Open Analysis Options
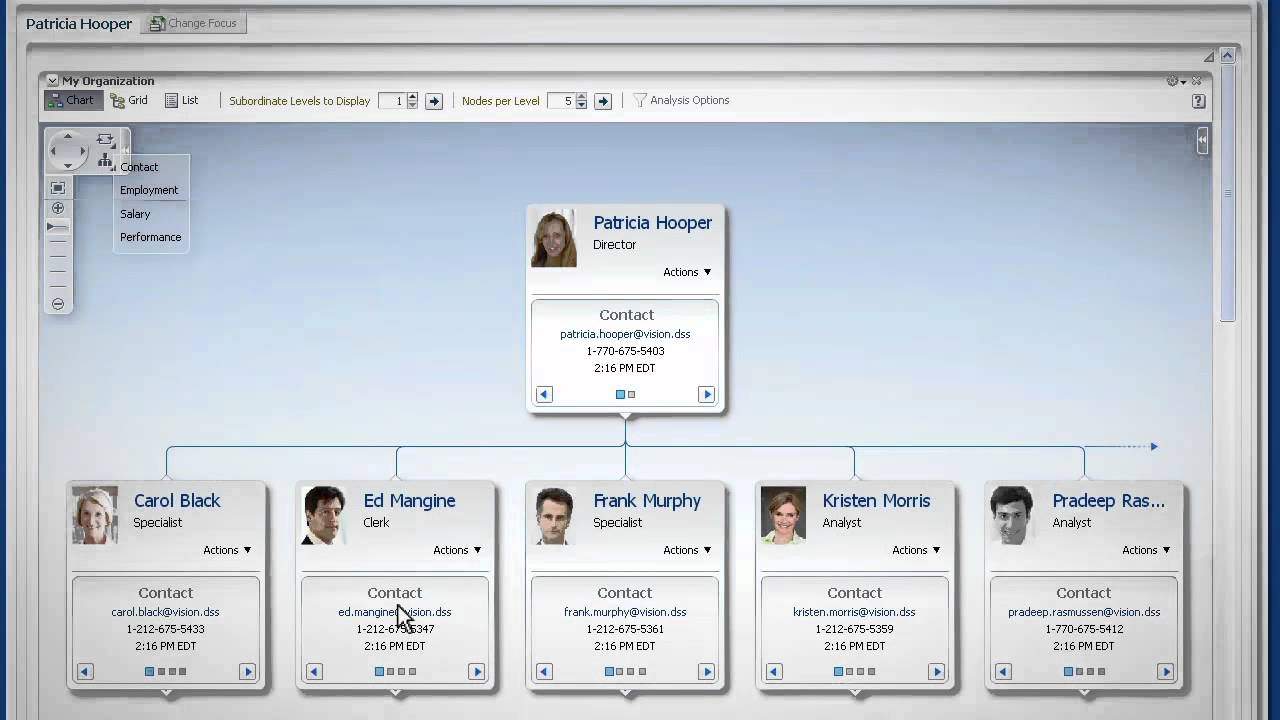Viewport: 1280px width, 720px height. (x=681, y=100)
